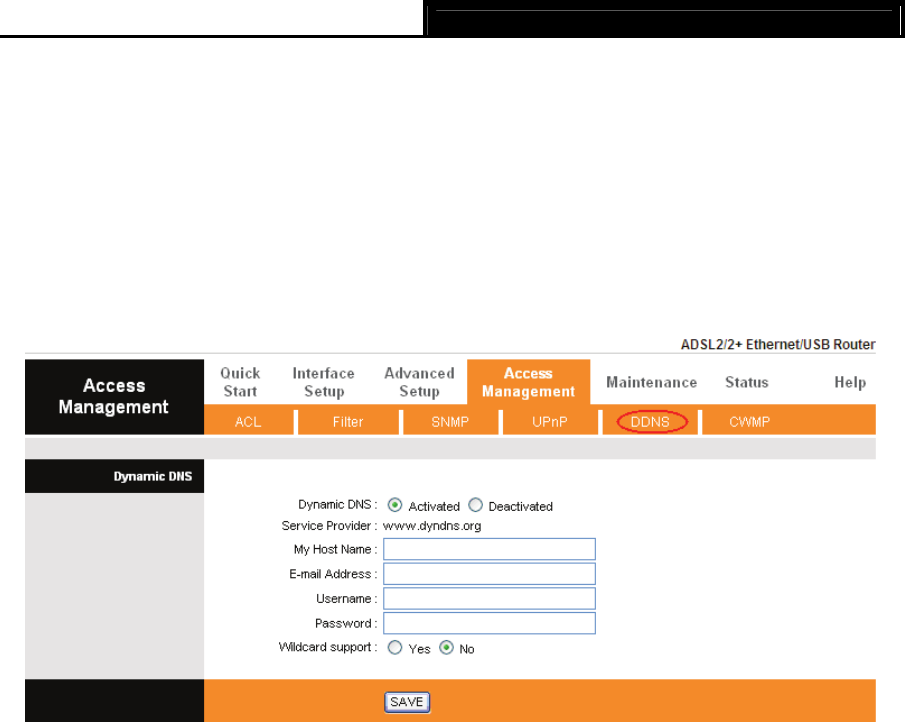Switch to the Interface Setup tab
905x722 pixels.
[323, 382]
